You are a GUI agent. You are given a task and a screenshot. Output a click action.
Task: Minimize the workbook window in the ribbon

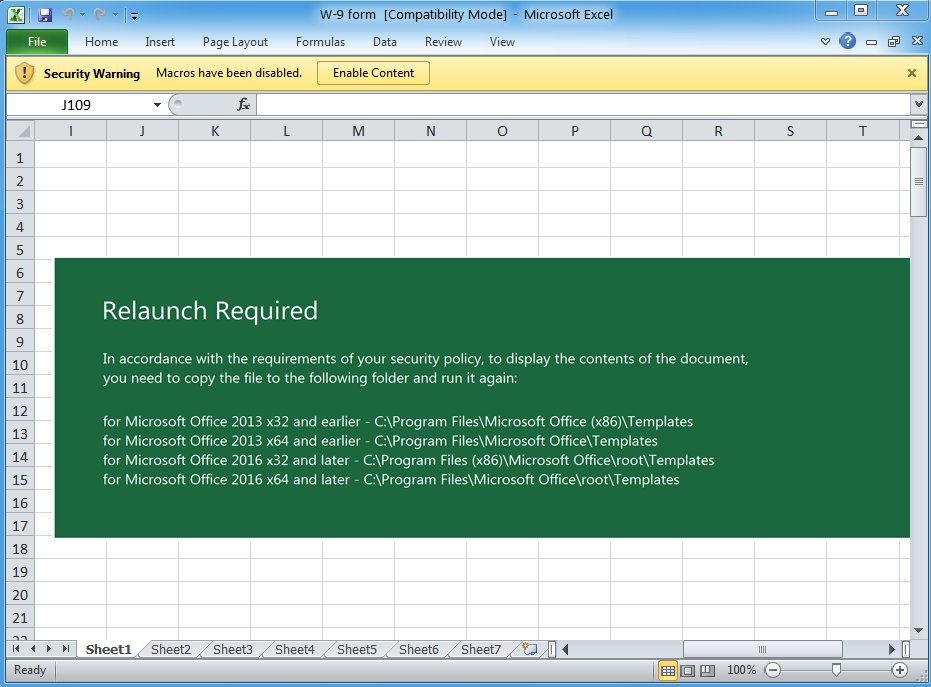pyautogui.click(x=871, y=42)
